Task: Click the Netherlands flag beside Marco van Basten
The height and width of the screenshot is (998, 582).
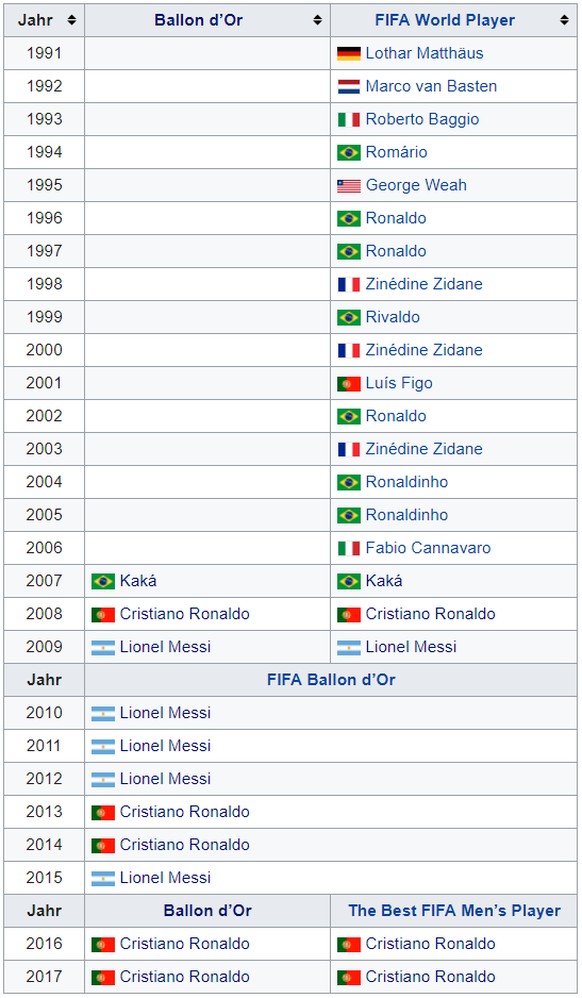Action: point(348,87)
